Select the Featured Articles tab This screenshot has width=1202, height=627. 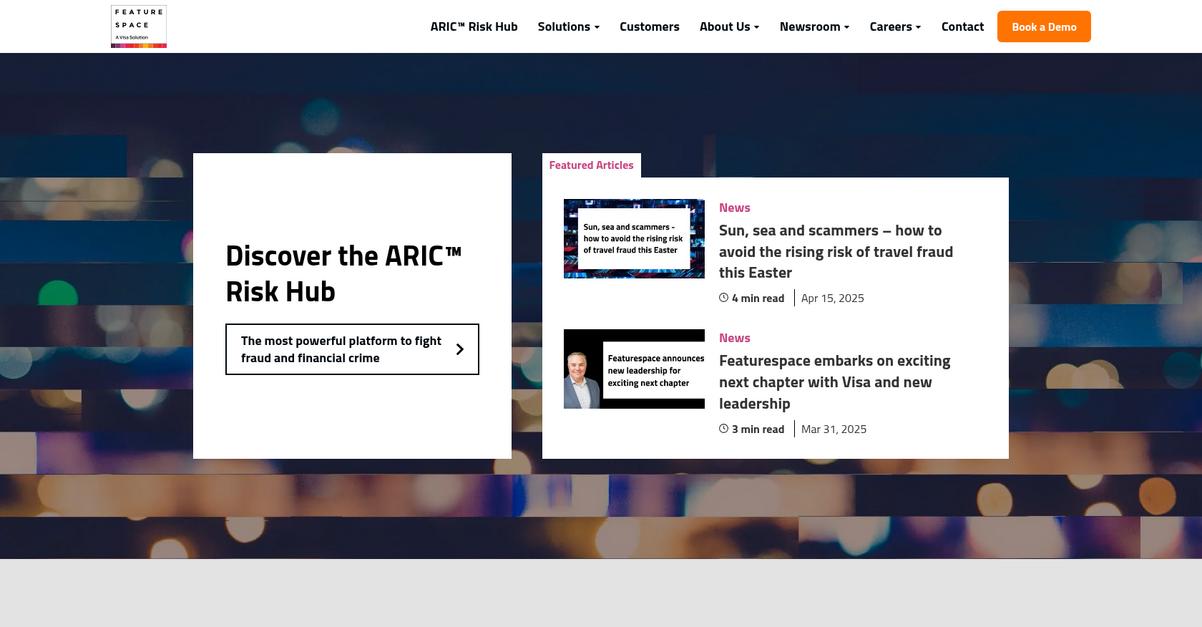(591, 165)
